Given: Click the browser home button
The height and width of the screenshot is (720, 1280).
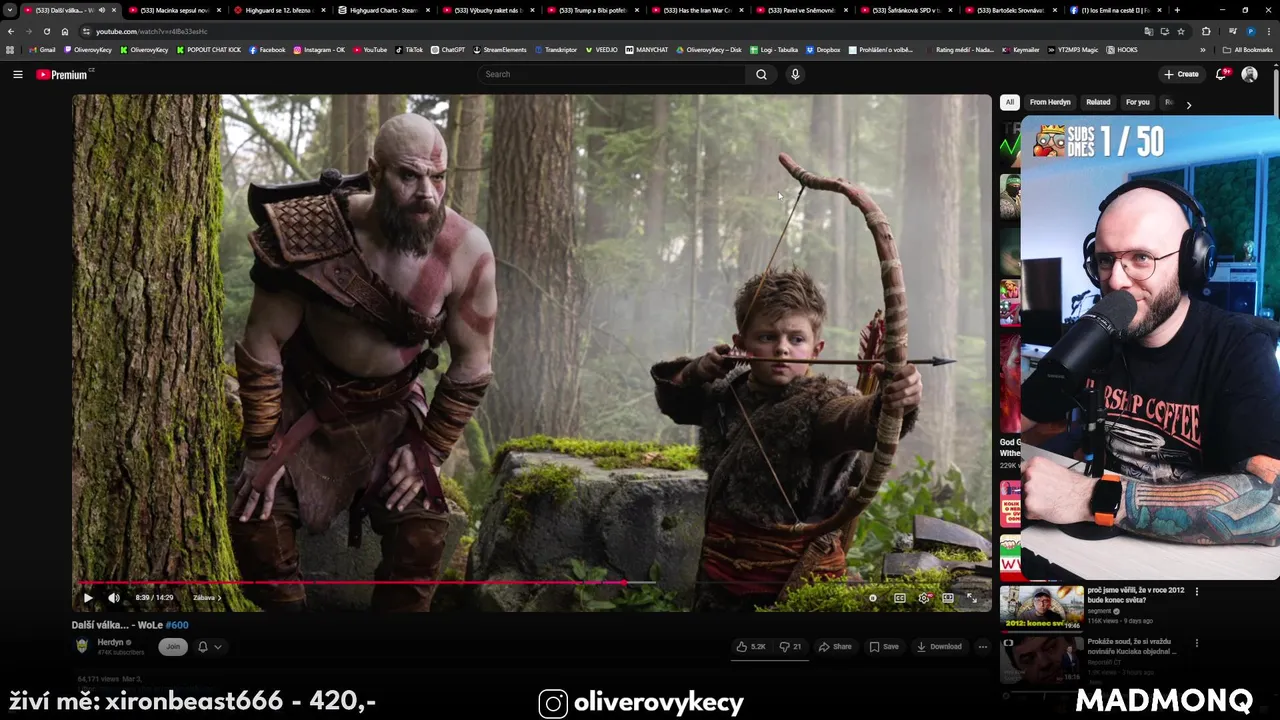Looking at the screenshot, I should (65, 31).
